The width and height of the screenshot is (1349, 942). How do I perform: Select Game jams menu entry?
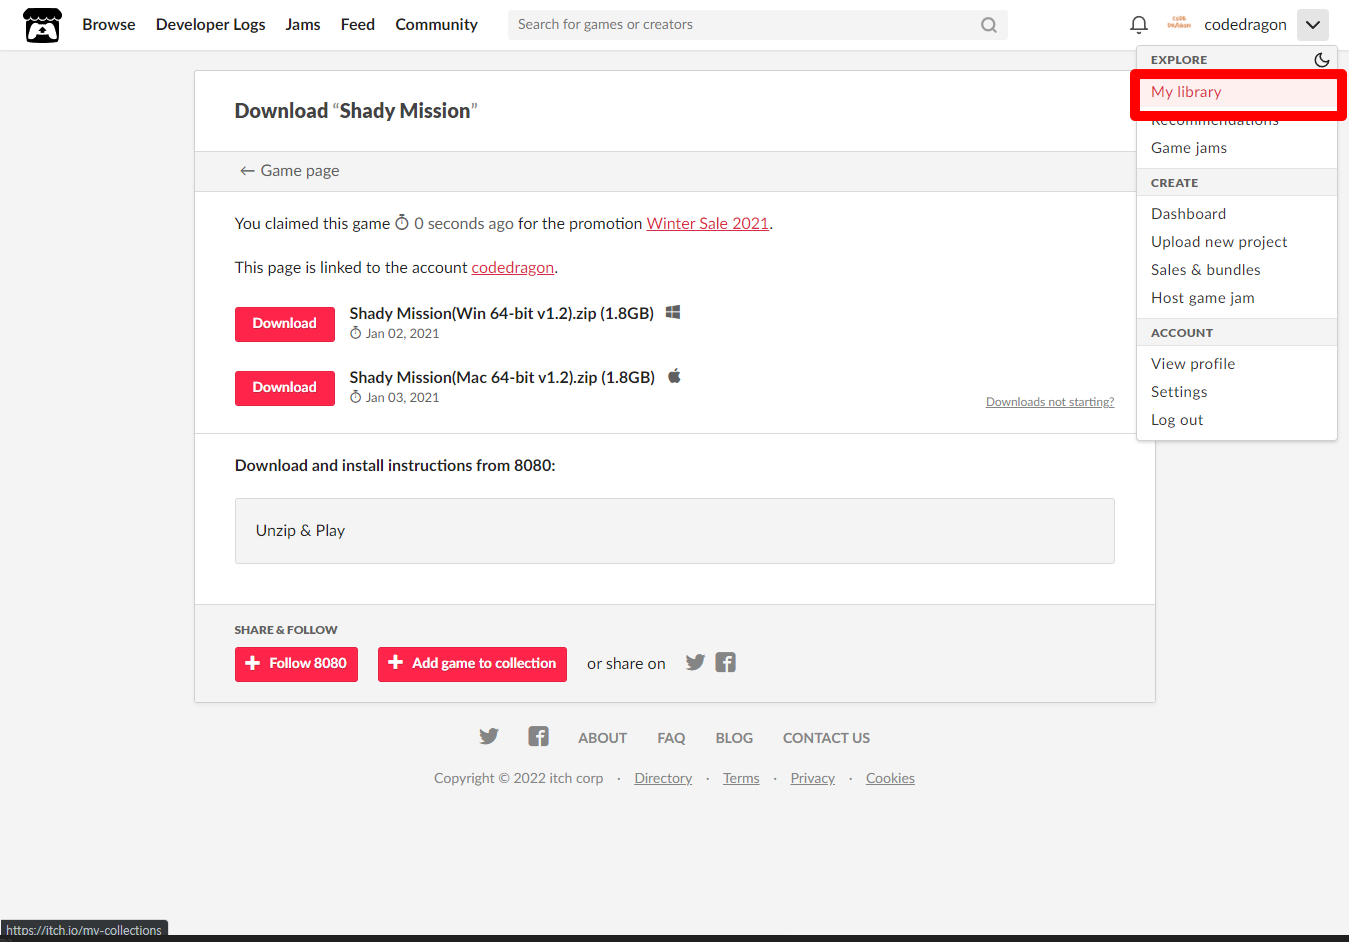(1237, 148)
